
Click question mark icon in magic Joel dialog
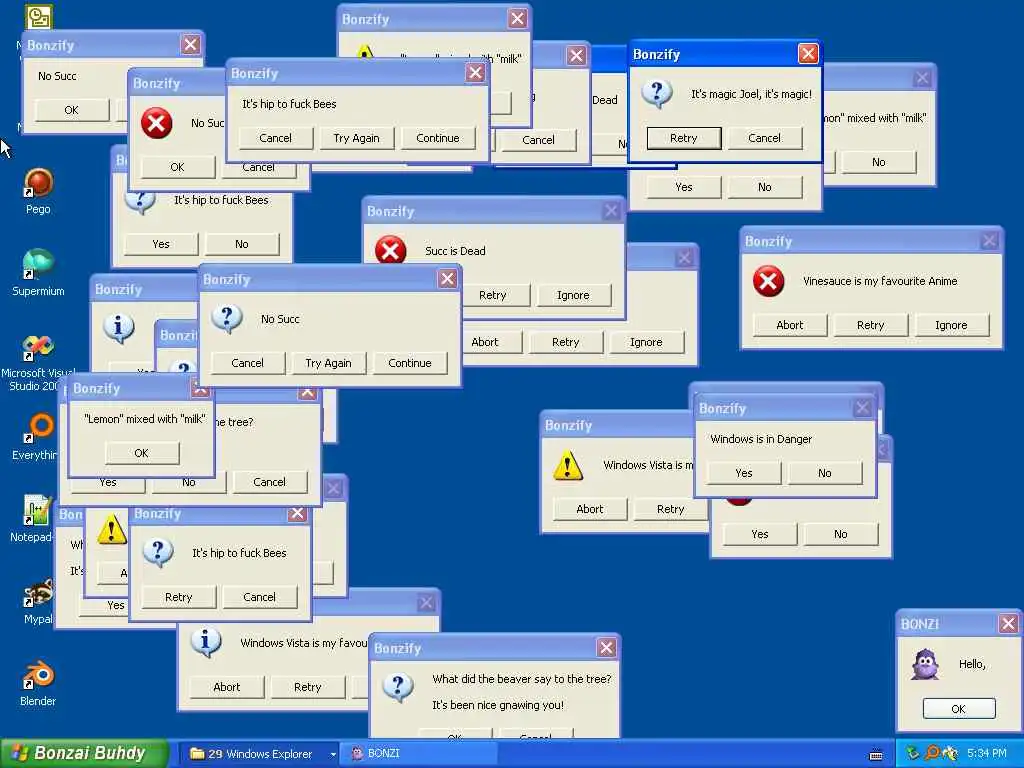coord(657,94)
